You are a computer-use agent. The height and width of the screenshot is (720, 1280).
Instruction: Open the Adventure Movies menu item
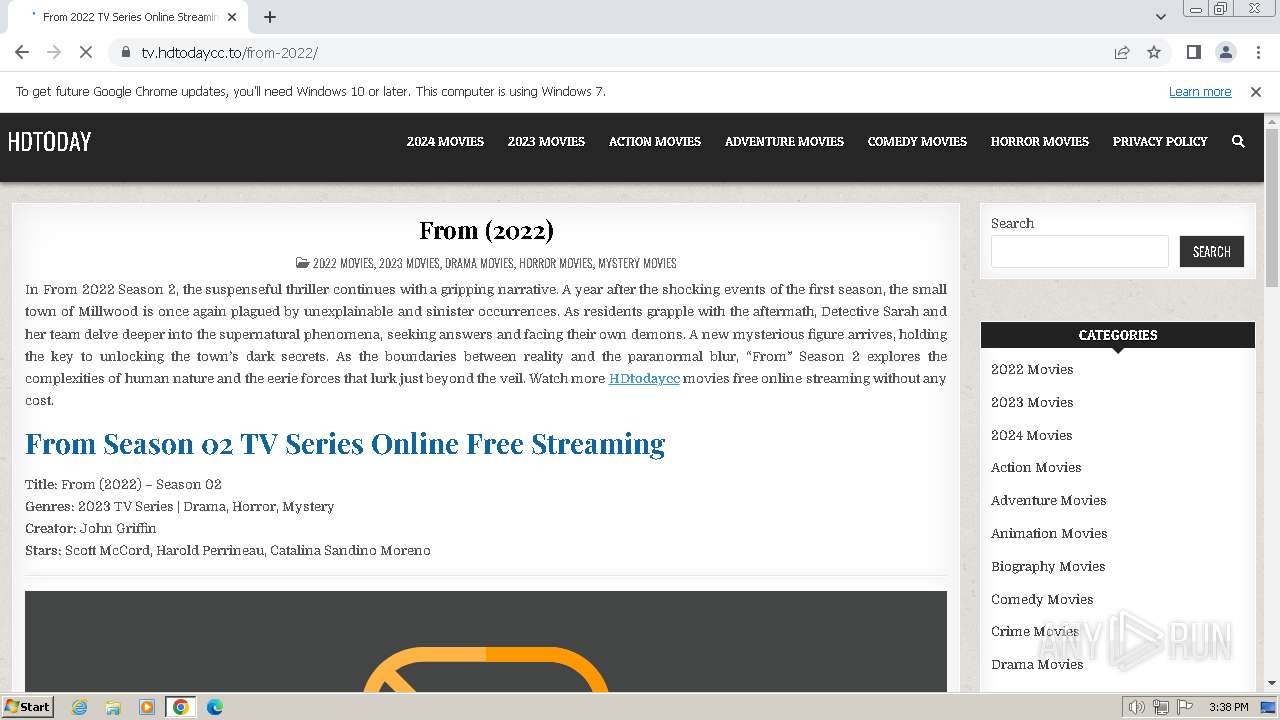click(784, 141)
